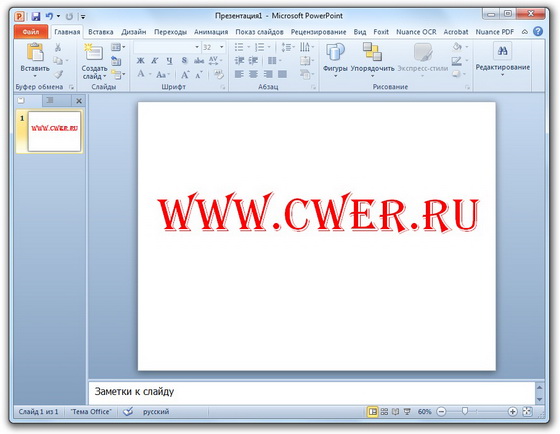Click the notes pane scroll down arrow
Image resolution: width=560 pixels, height=434 pixels.
540,399
